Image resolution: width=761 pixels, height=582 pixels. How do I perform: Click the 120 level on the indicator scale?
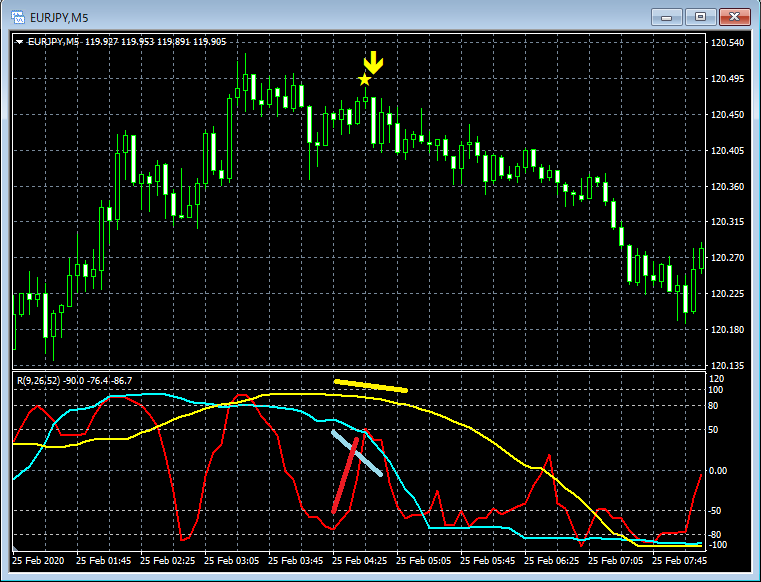717,379
